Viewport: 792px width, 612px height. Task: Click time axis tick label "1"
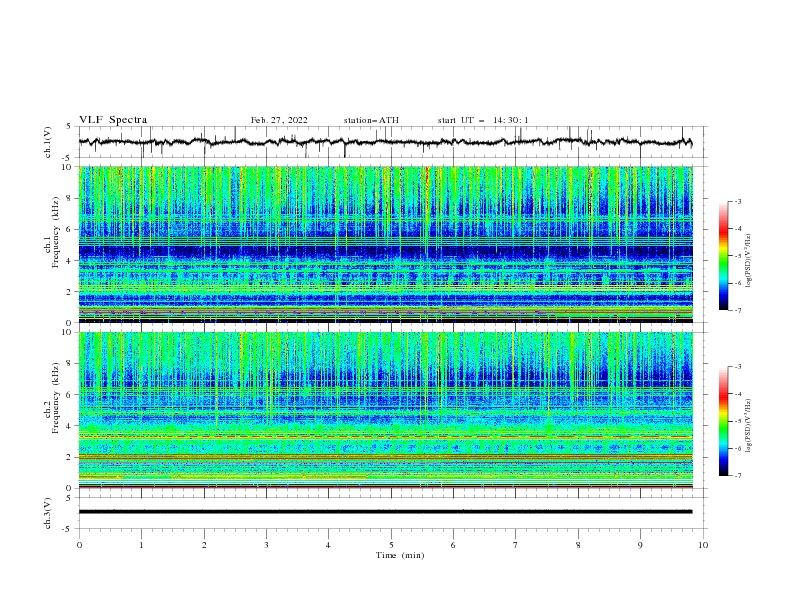[x=141, y=545]
